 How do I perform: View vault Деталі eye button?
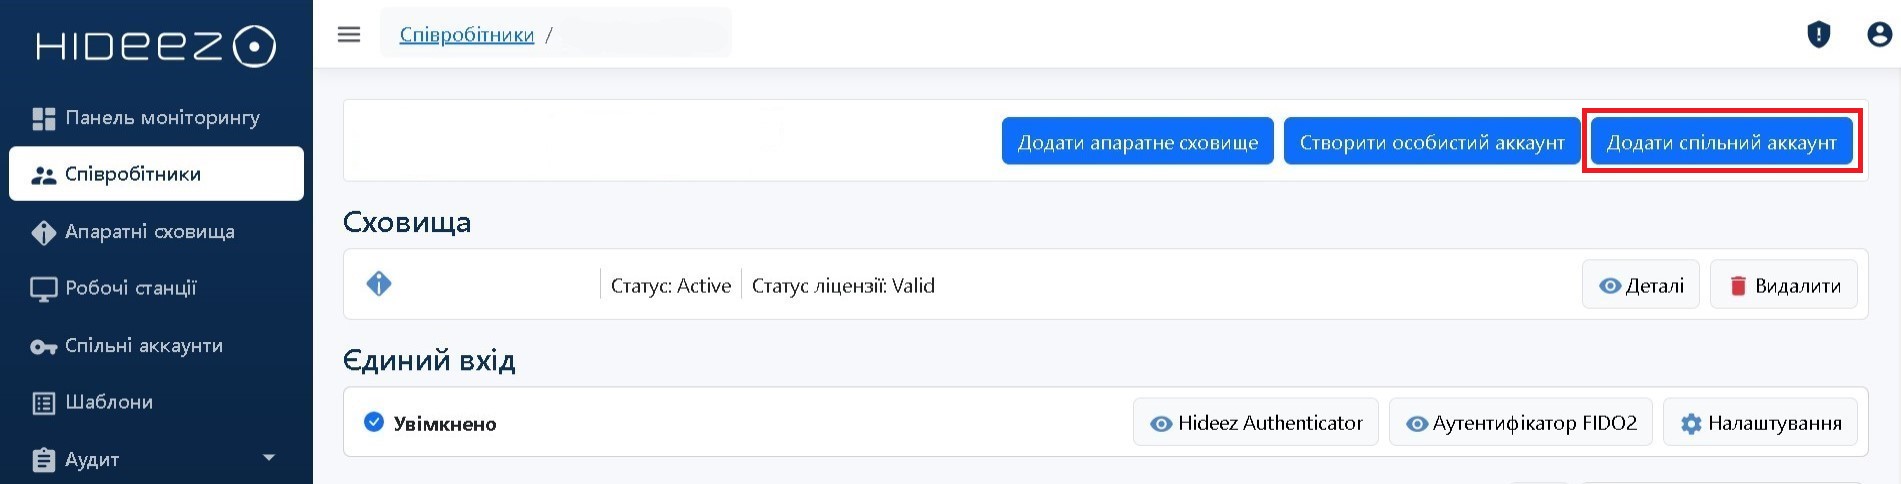click(x=1640, y=286)
